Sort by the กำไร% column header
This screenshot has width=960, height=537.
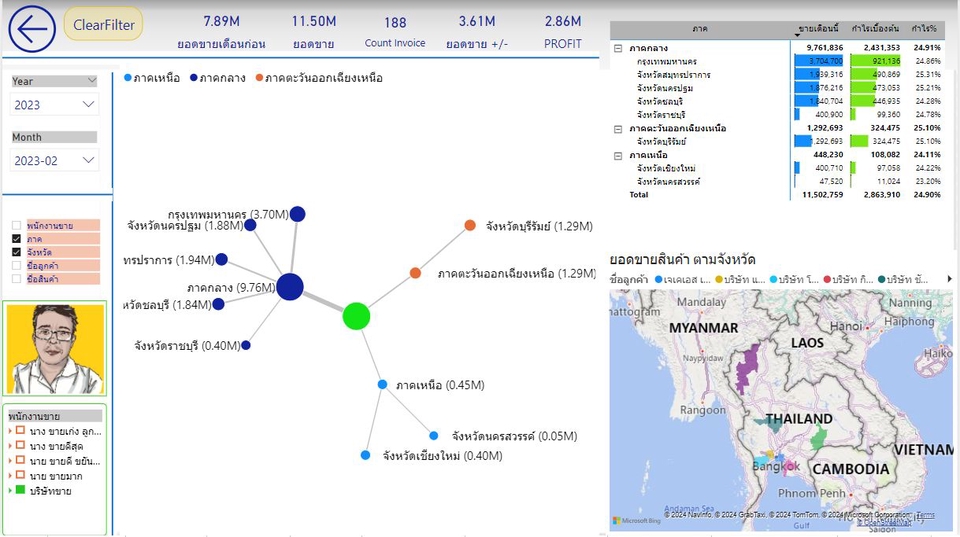(x=924, y=28)
